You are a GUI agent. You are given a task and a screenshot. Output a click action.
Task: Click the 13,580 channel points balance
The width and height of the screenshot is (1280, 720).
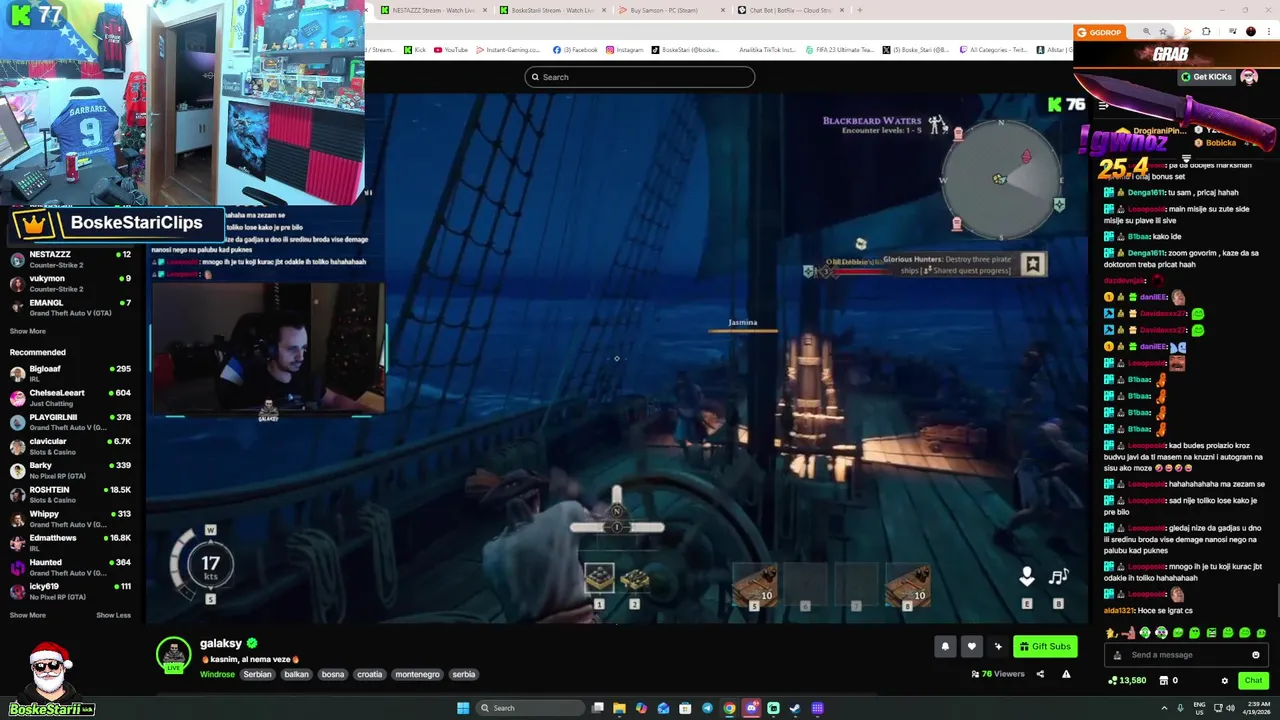coord(1127,681)
